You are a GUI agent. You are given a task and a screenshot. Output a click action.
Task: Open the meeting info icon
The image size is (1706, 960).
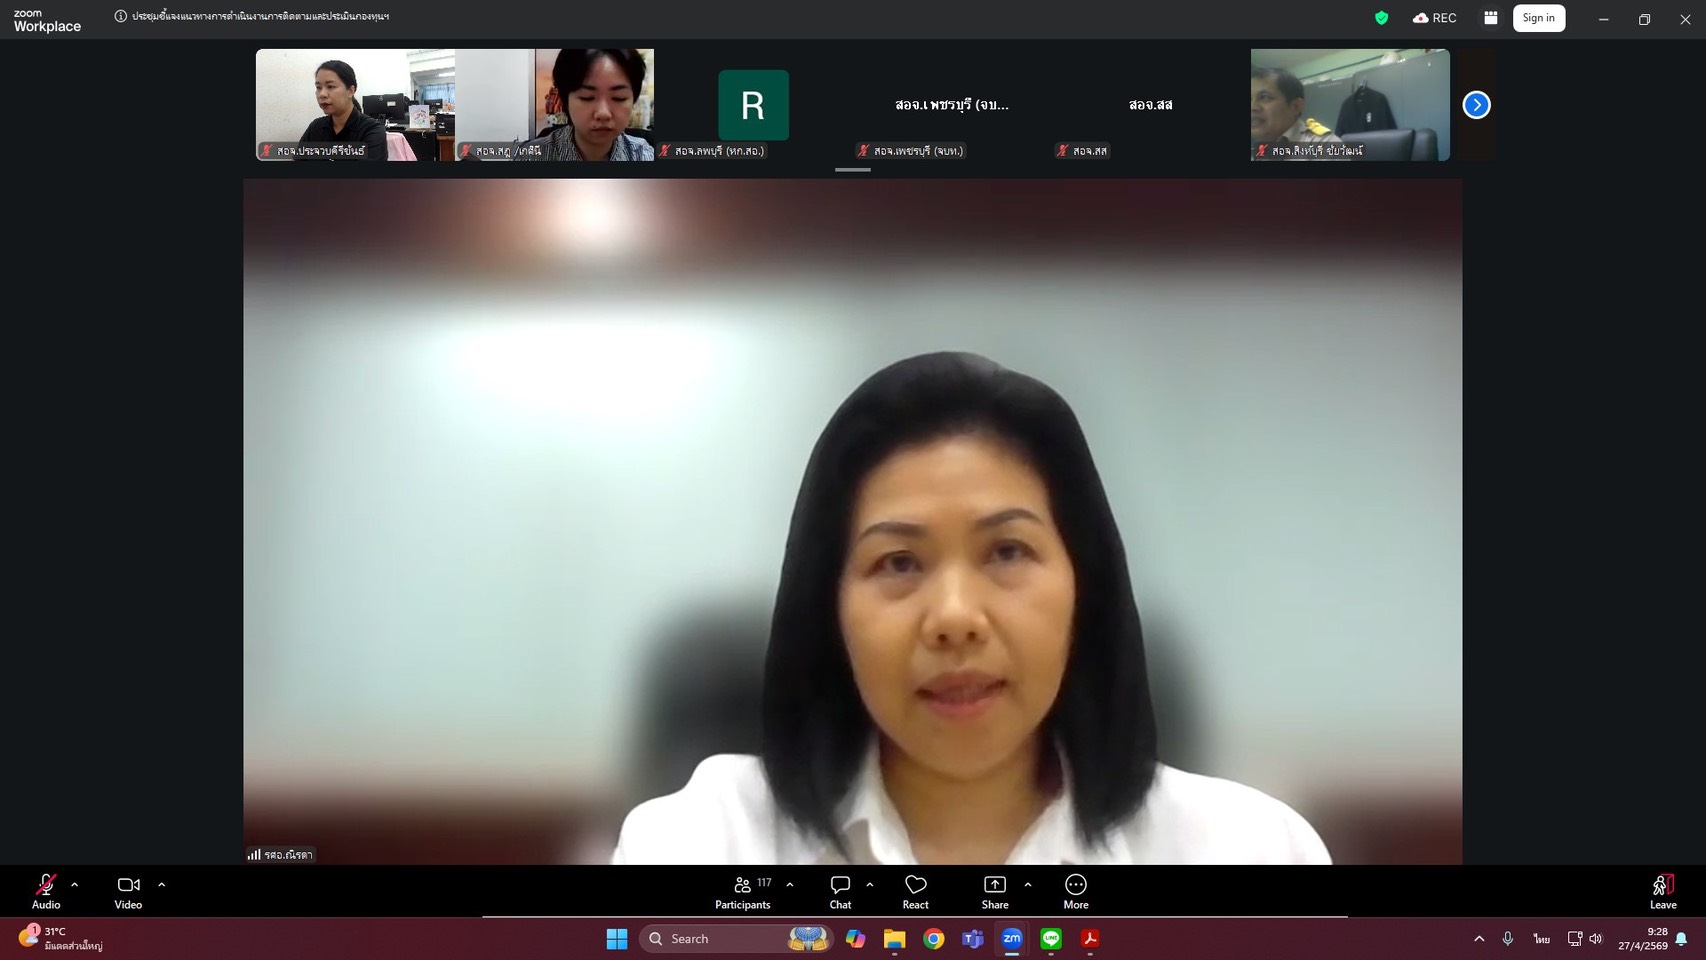[x=121, y=16]
